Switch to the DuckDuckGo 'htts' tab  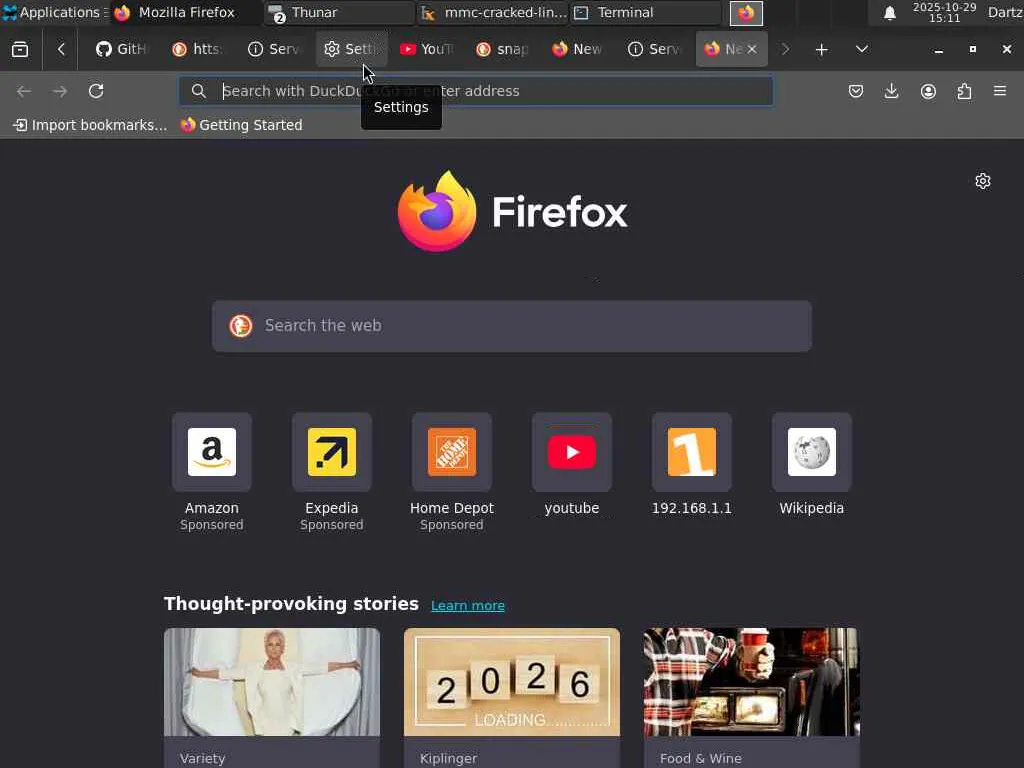click(197, 50)
